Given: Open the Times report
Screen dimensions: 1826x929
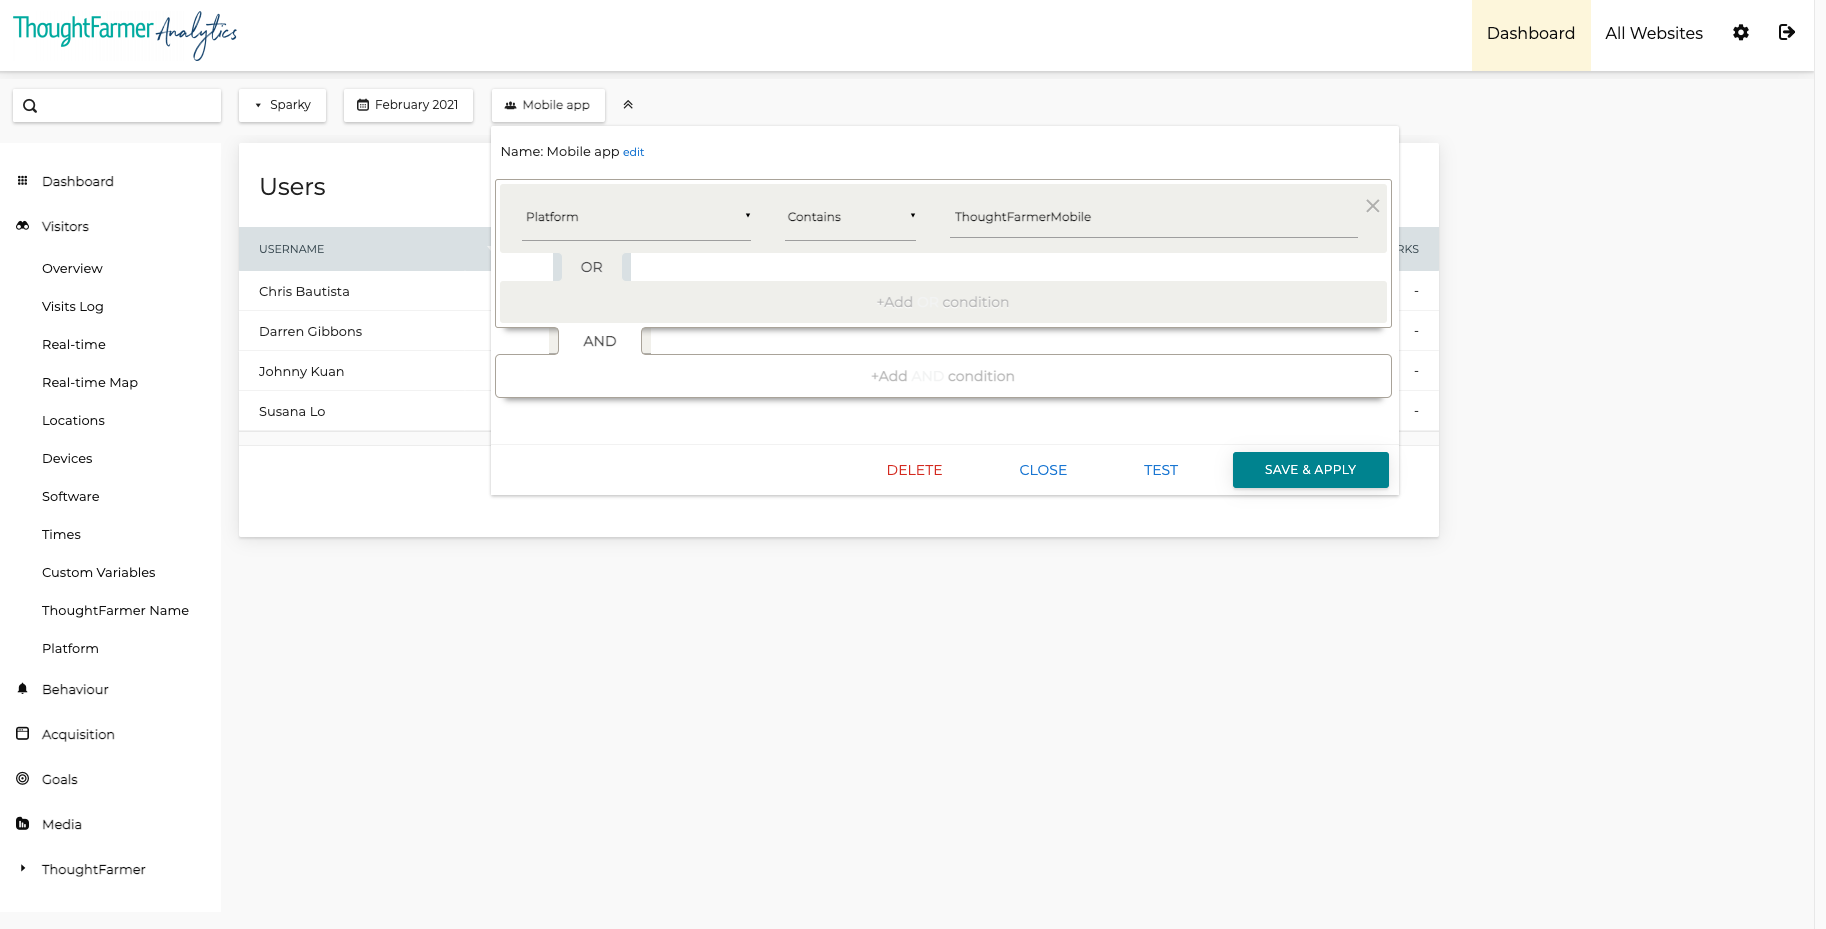Looking at the screenshot, I should [61, 535].
